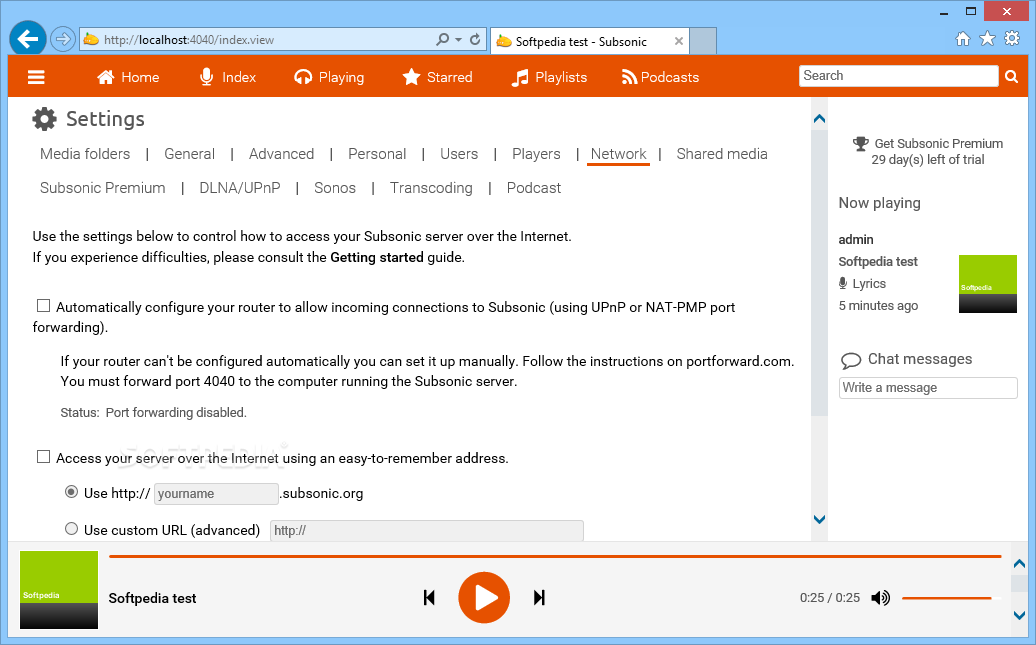The width and height of the screenshot is (1036, 645).
Task: Open the Podcasts page
Action: (x=659, y=77)
